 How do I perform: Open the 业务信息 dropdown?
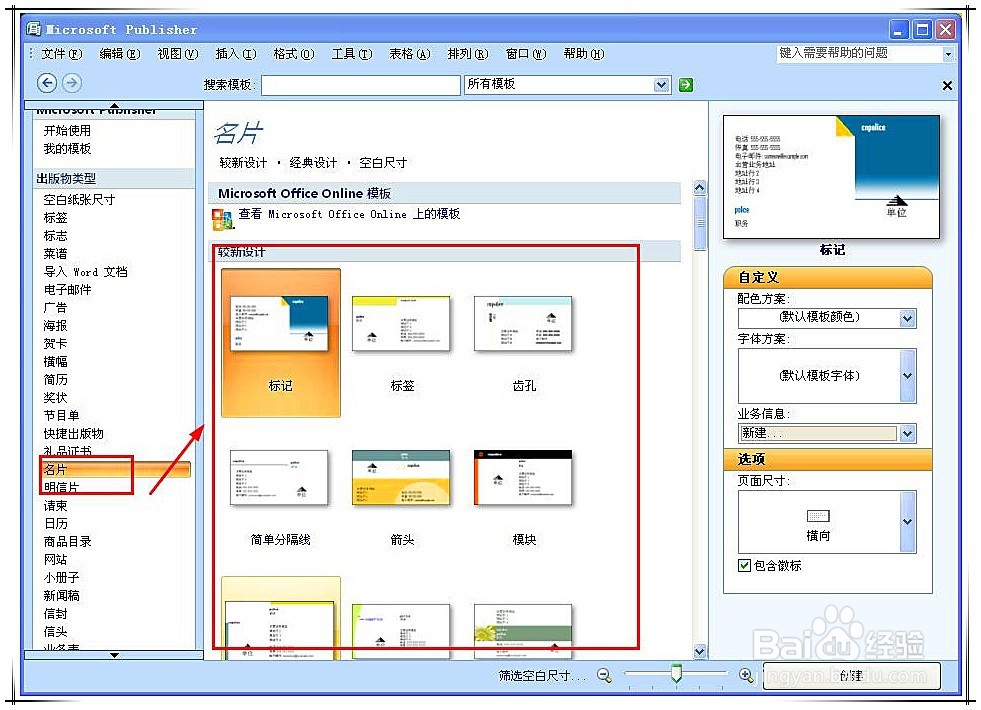pyautogui.click(x=908, y=434)
